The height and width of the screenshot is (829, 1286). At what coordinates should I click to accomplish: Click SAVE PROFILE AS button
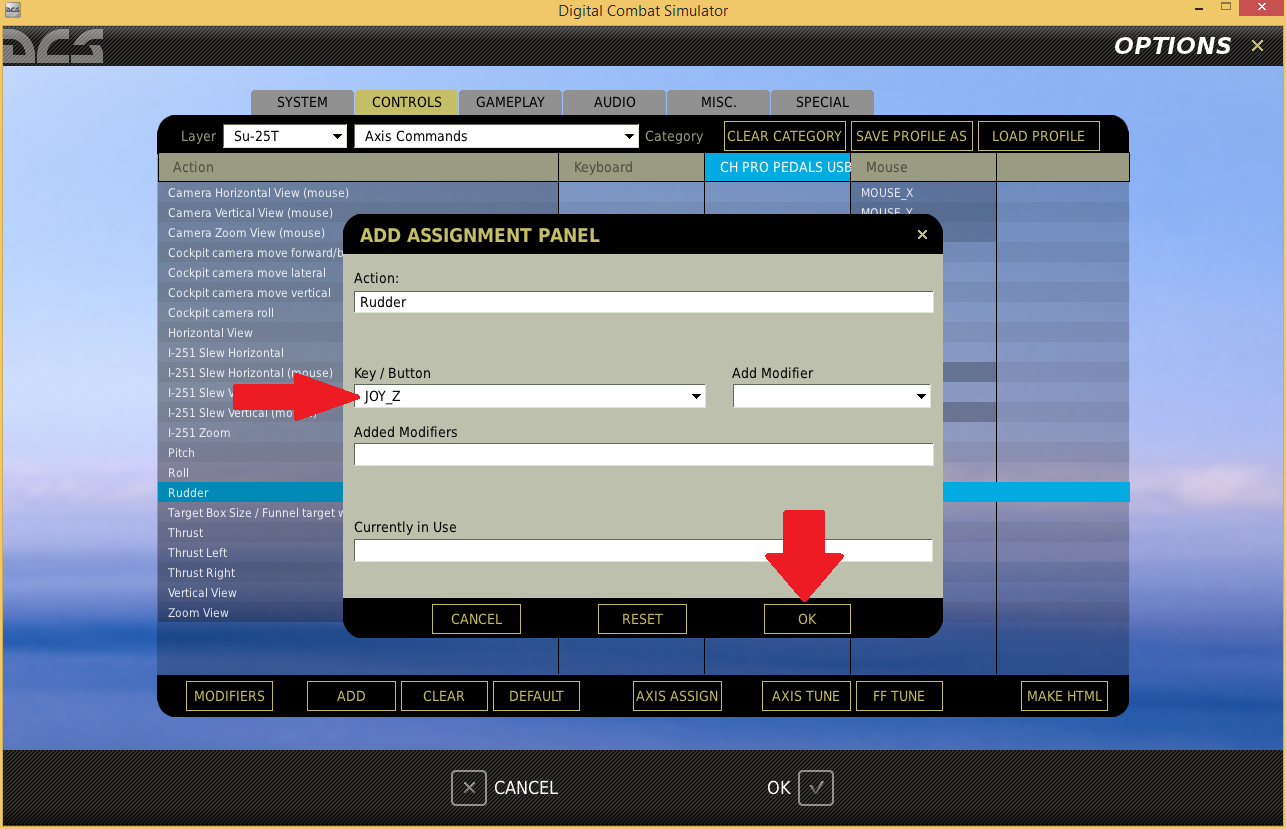pyautogui.click(x=911, y=136)
